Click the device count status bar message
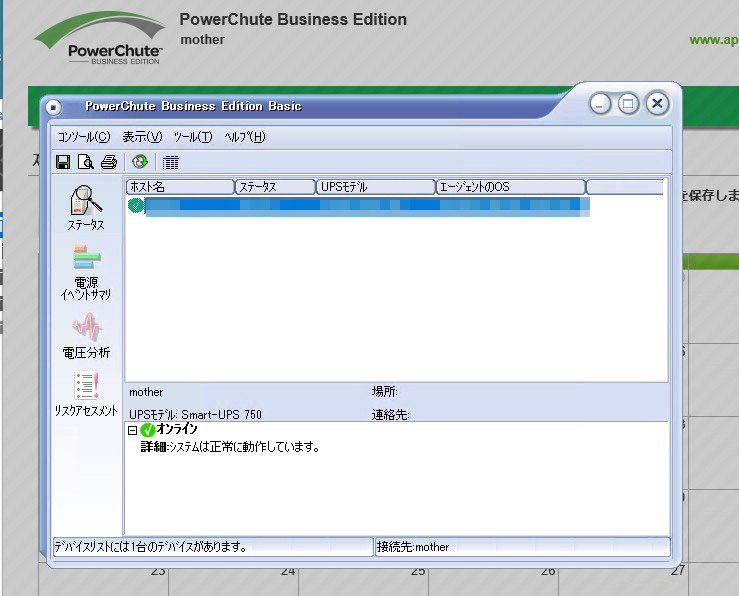This screenshot has width=739, height=596. click(x=213, y=547)
